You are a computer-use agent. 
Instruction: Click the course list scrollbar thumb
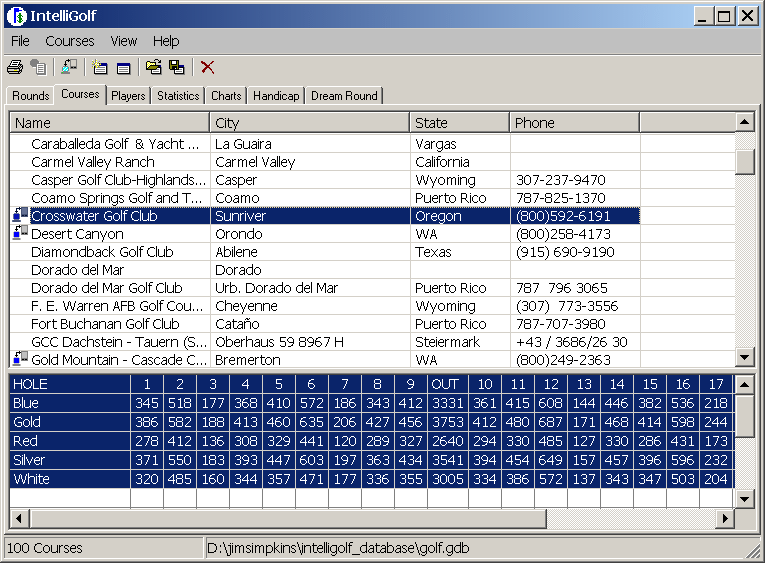745,161
